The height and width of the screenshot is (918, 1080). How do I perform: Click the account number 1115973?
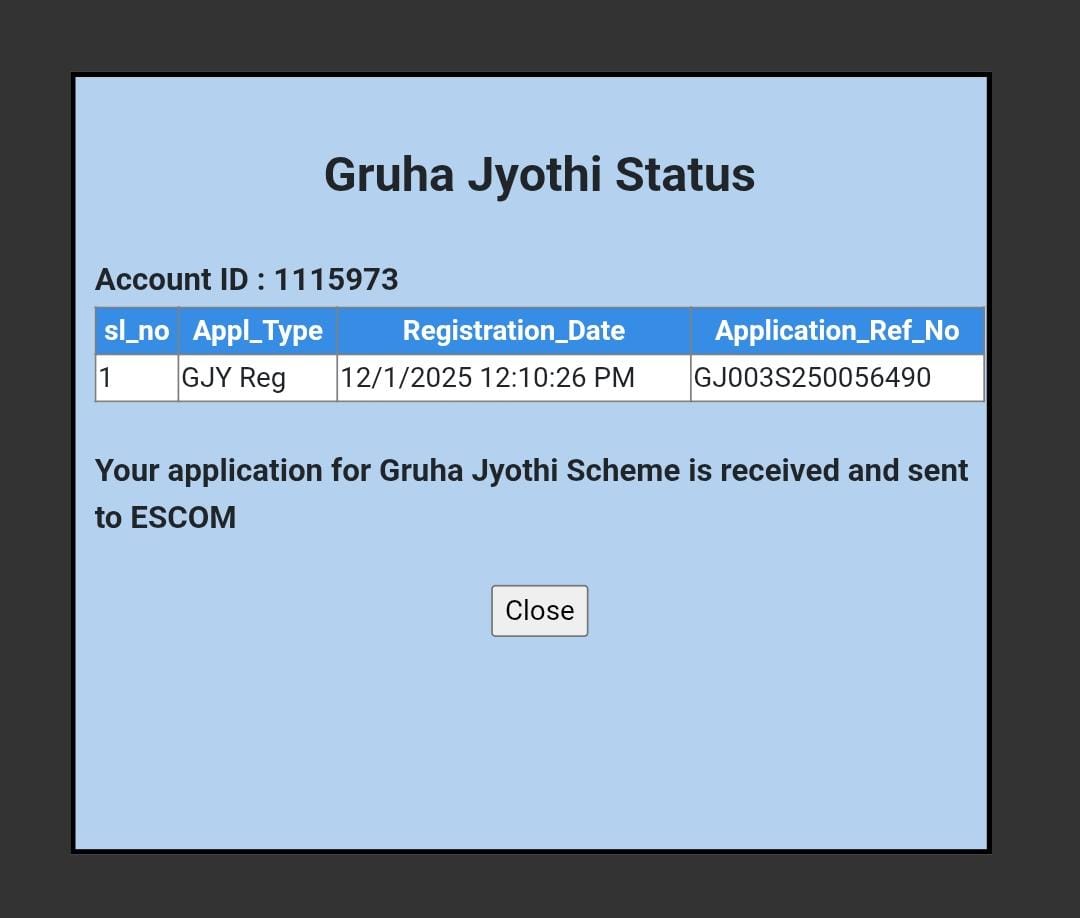click(336, 280)
